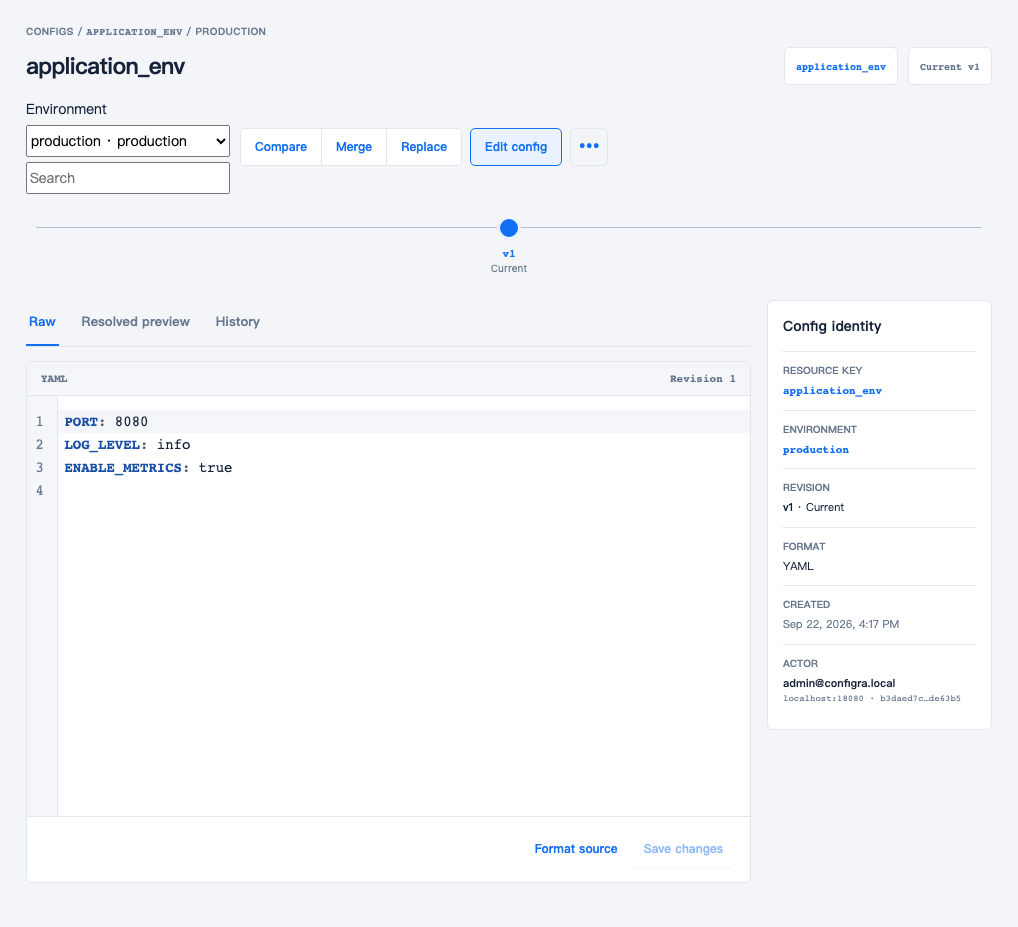Click the YAML label in the editor header
The height and width of the screenshot is (927, 1018).
[54, 378]
